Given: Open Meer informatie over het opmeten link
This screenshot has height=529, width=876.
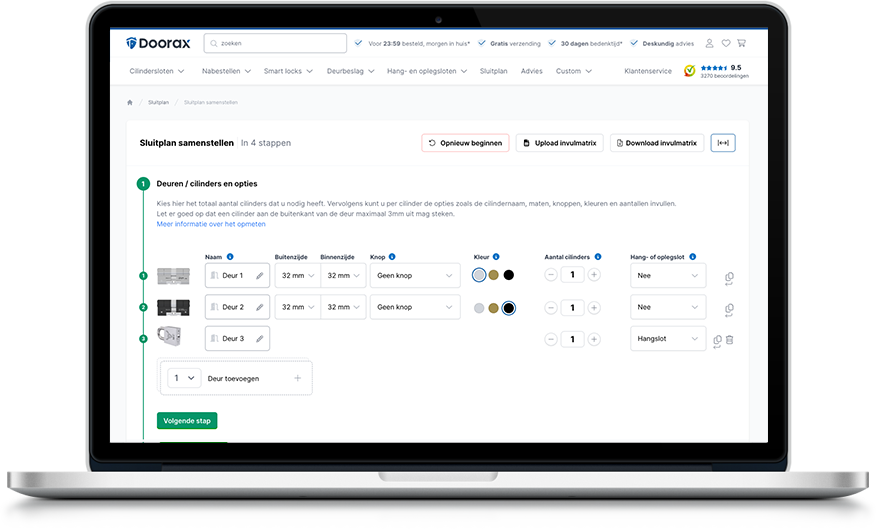Looking at the screenshot, I should 211,224.
